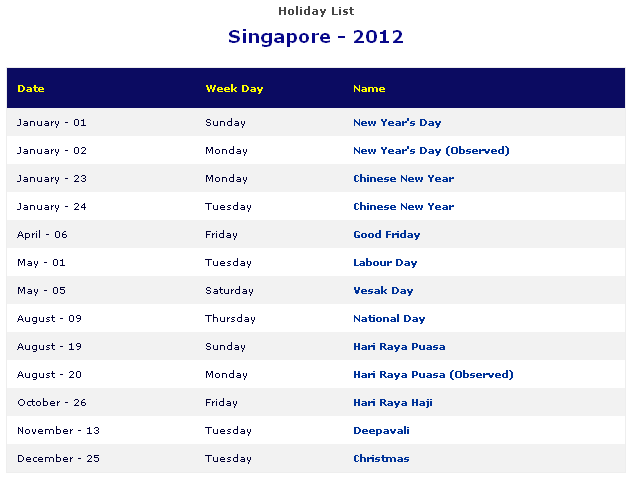Select the 'August - 09' date cell

(49, 318)
